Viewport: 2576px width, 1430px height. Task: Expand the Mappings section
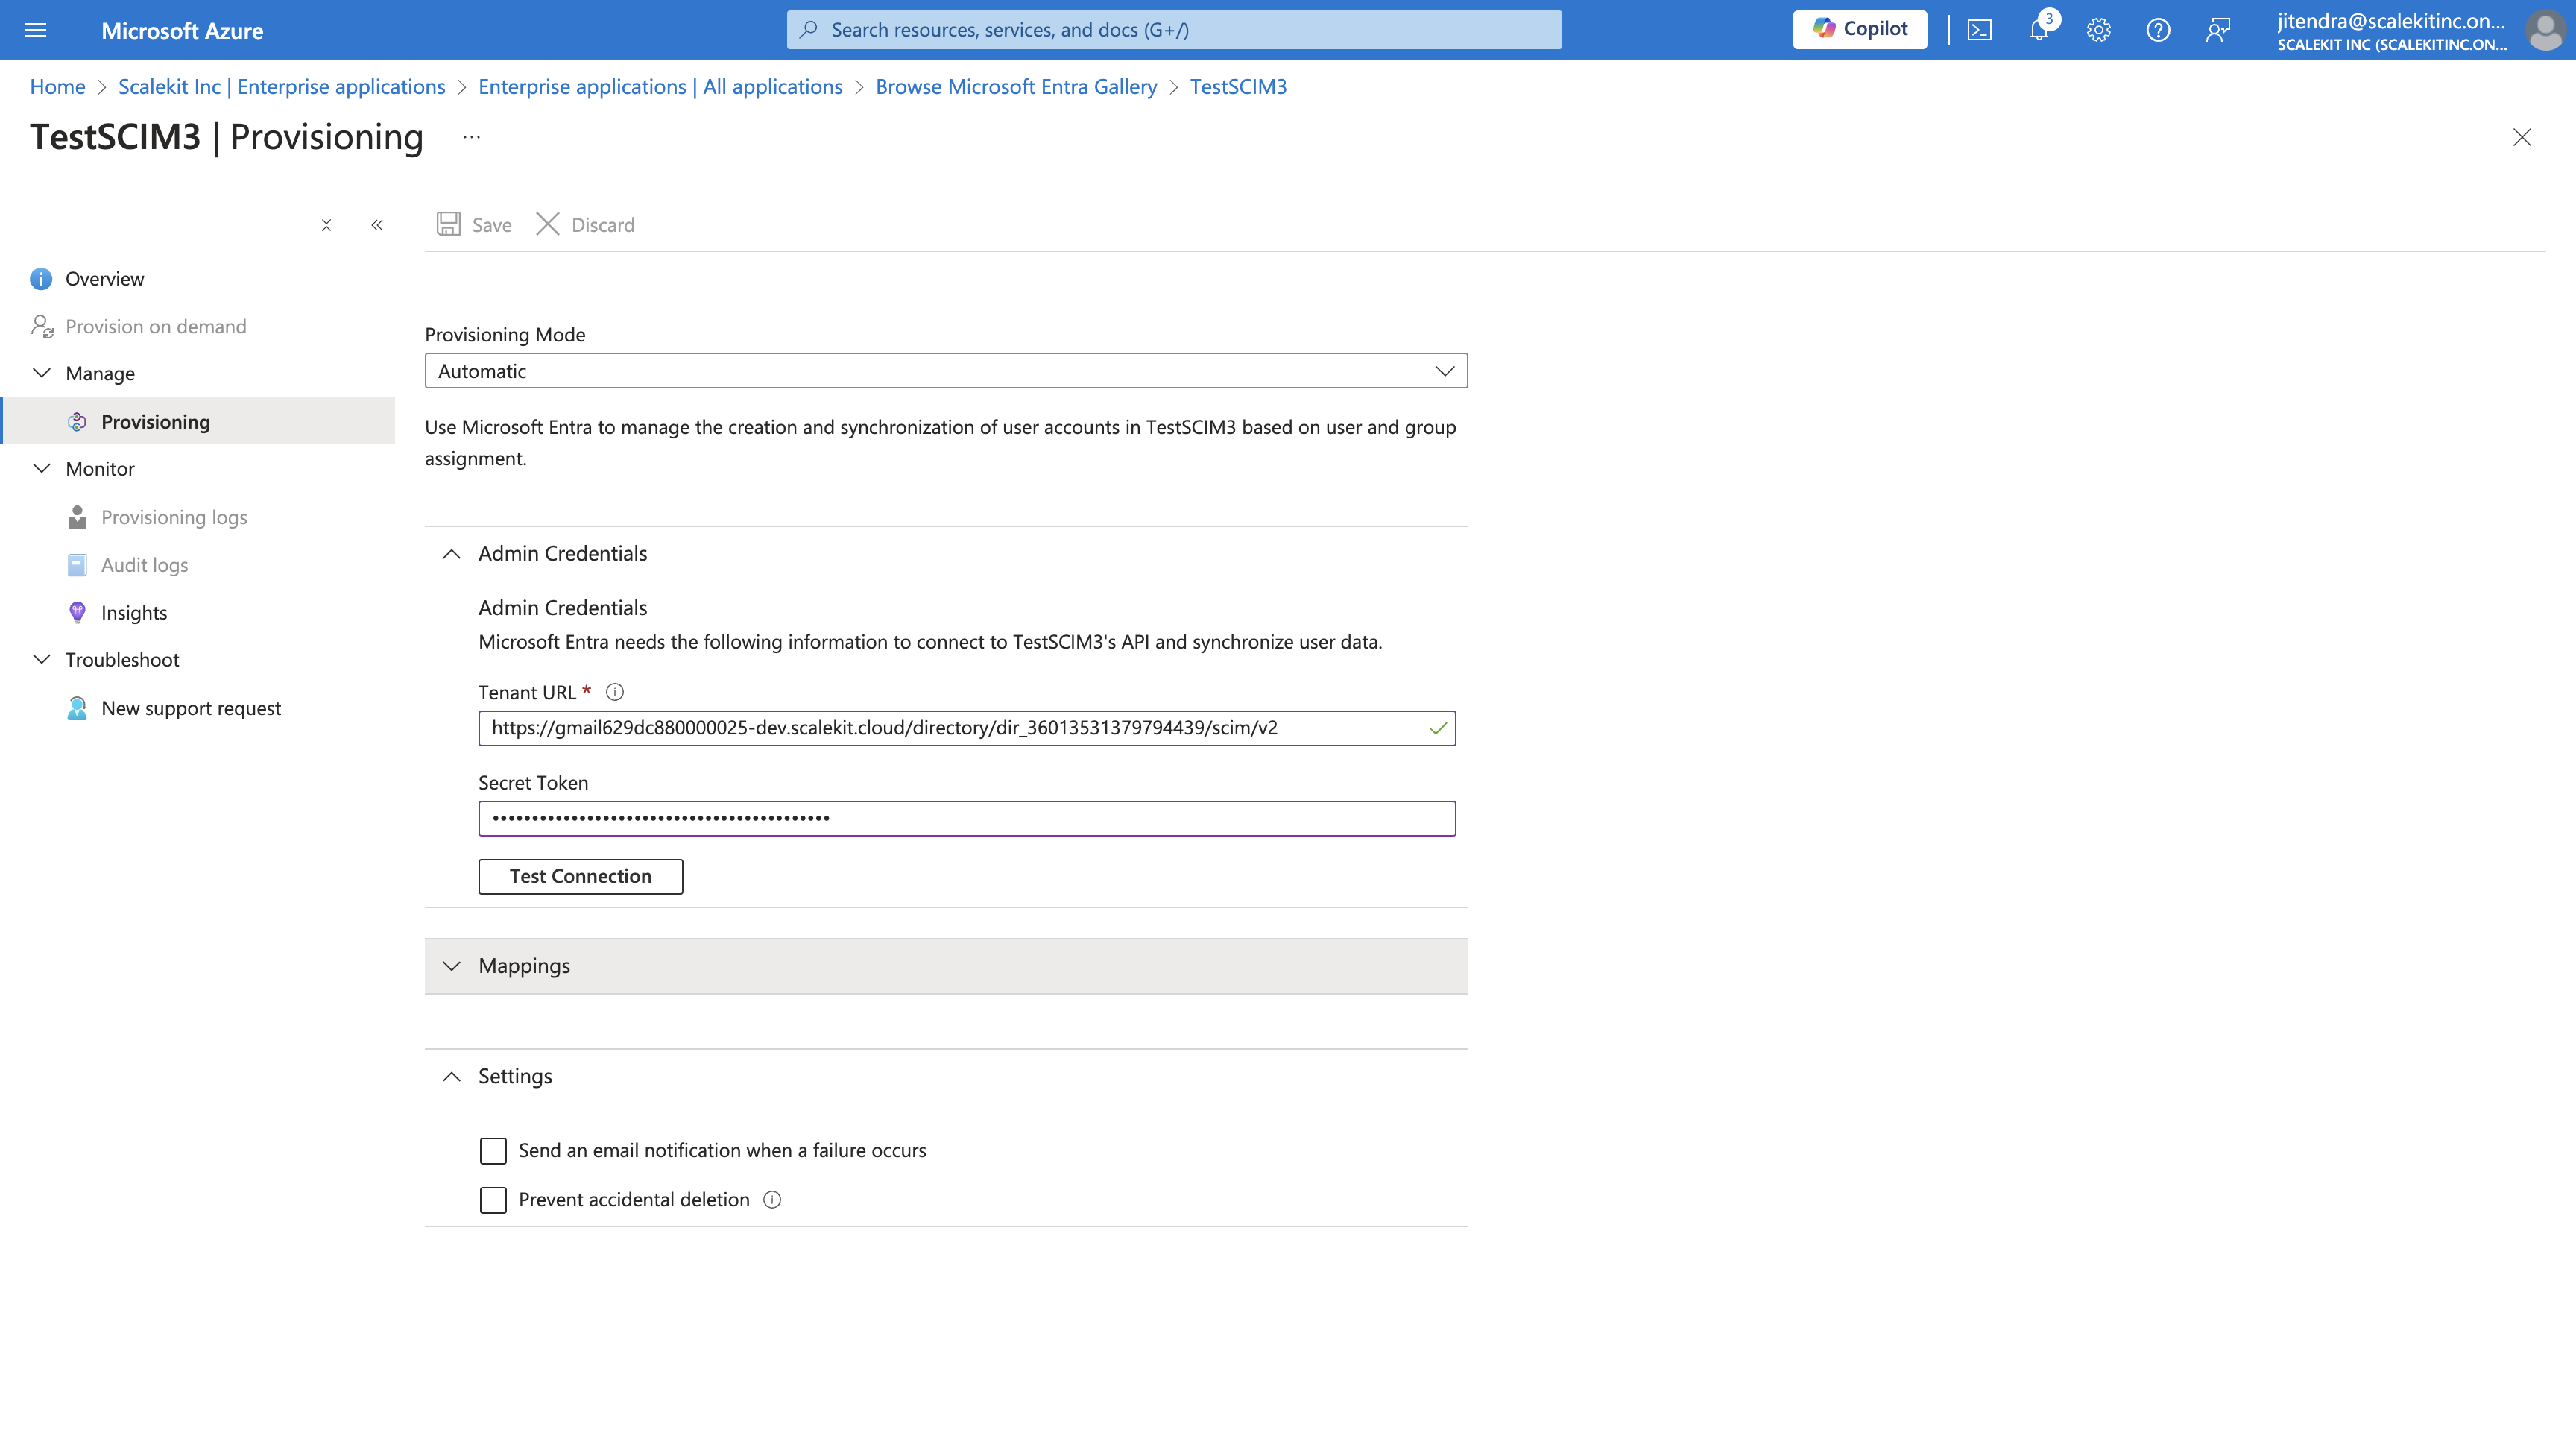[946, 966]
